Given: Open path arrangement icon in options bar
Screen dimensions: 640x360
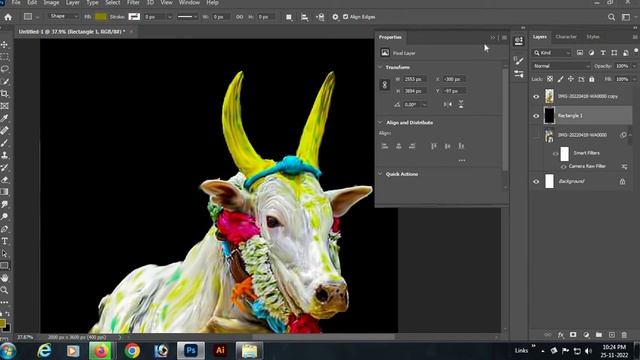Looking at the screenshot, I should (320, 17).
